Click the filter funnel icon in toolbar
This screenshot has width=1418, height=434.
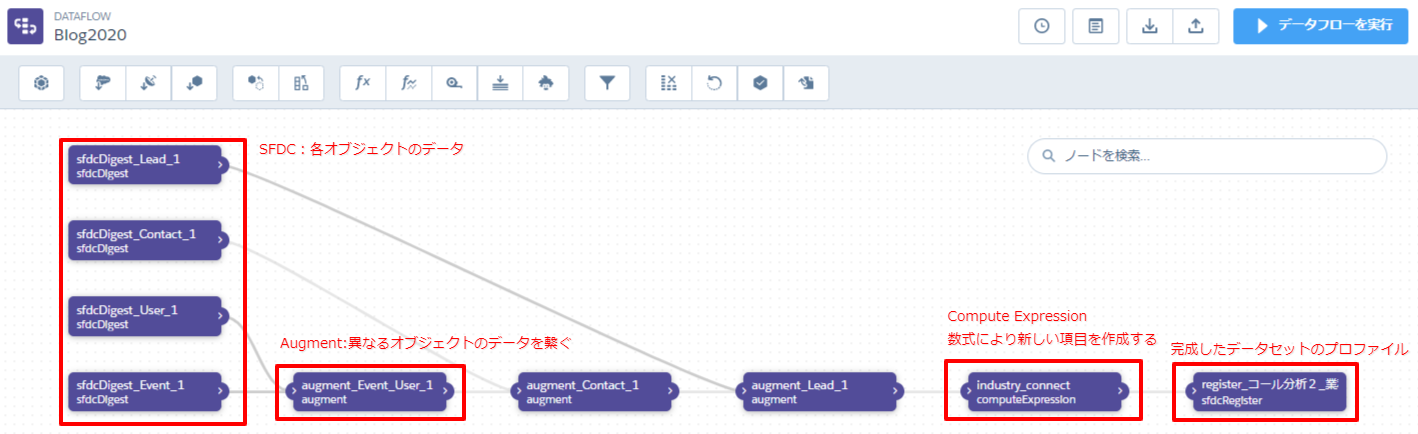[x=607, y=84]
